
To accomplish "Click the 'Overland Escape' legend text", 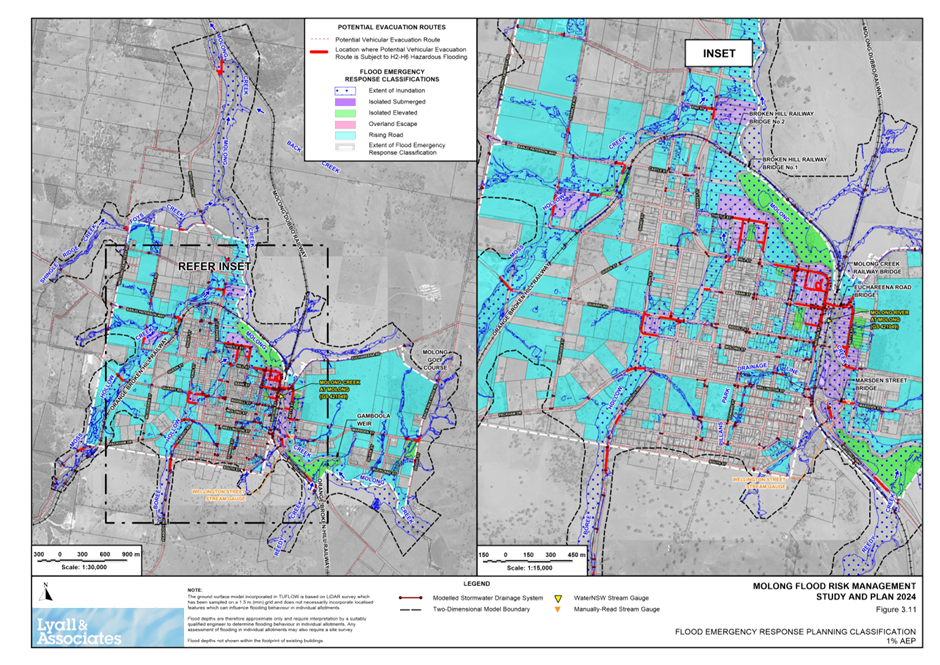I will click(393, 124).
